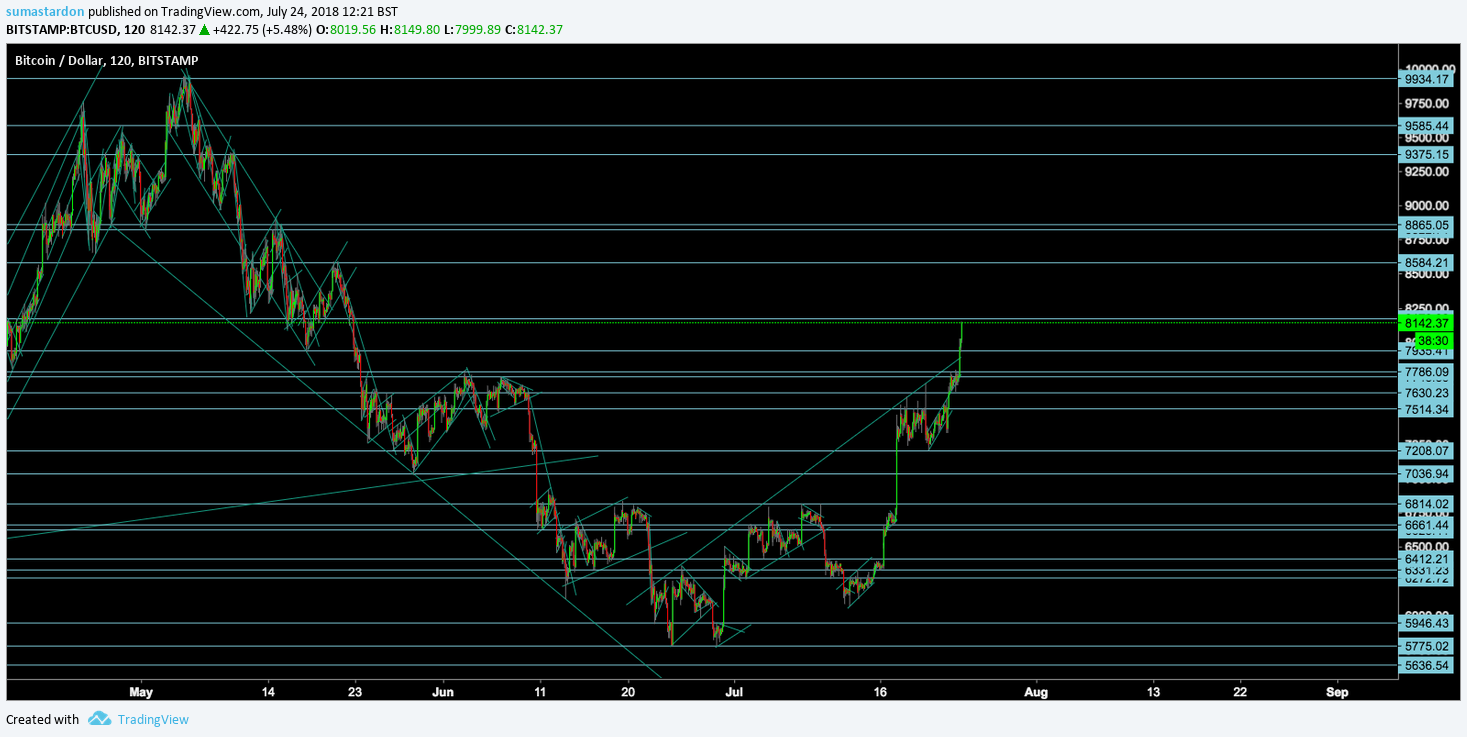Select the 8865.05 price level label
1467x737 pixels.
click(1427, 225)
